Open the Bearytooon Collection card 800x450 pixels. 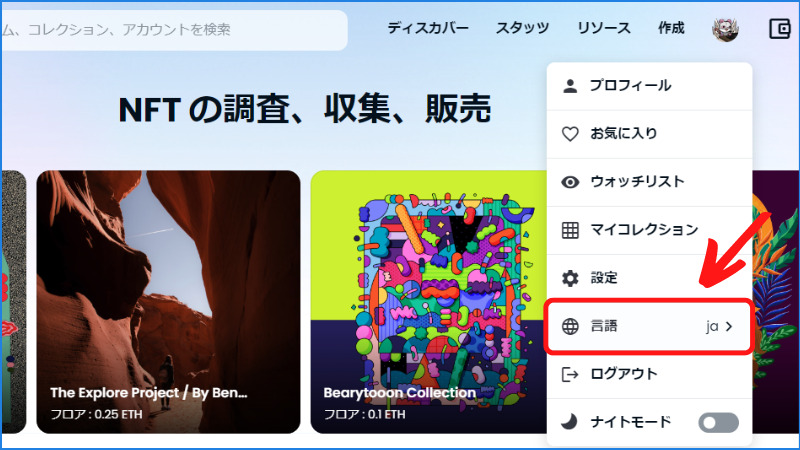(429, 302)
